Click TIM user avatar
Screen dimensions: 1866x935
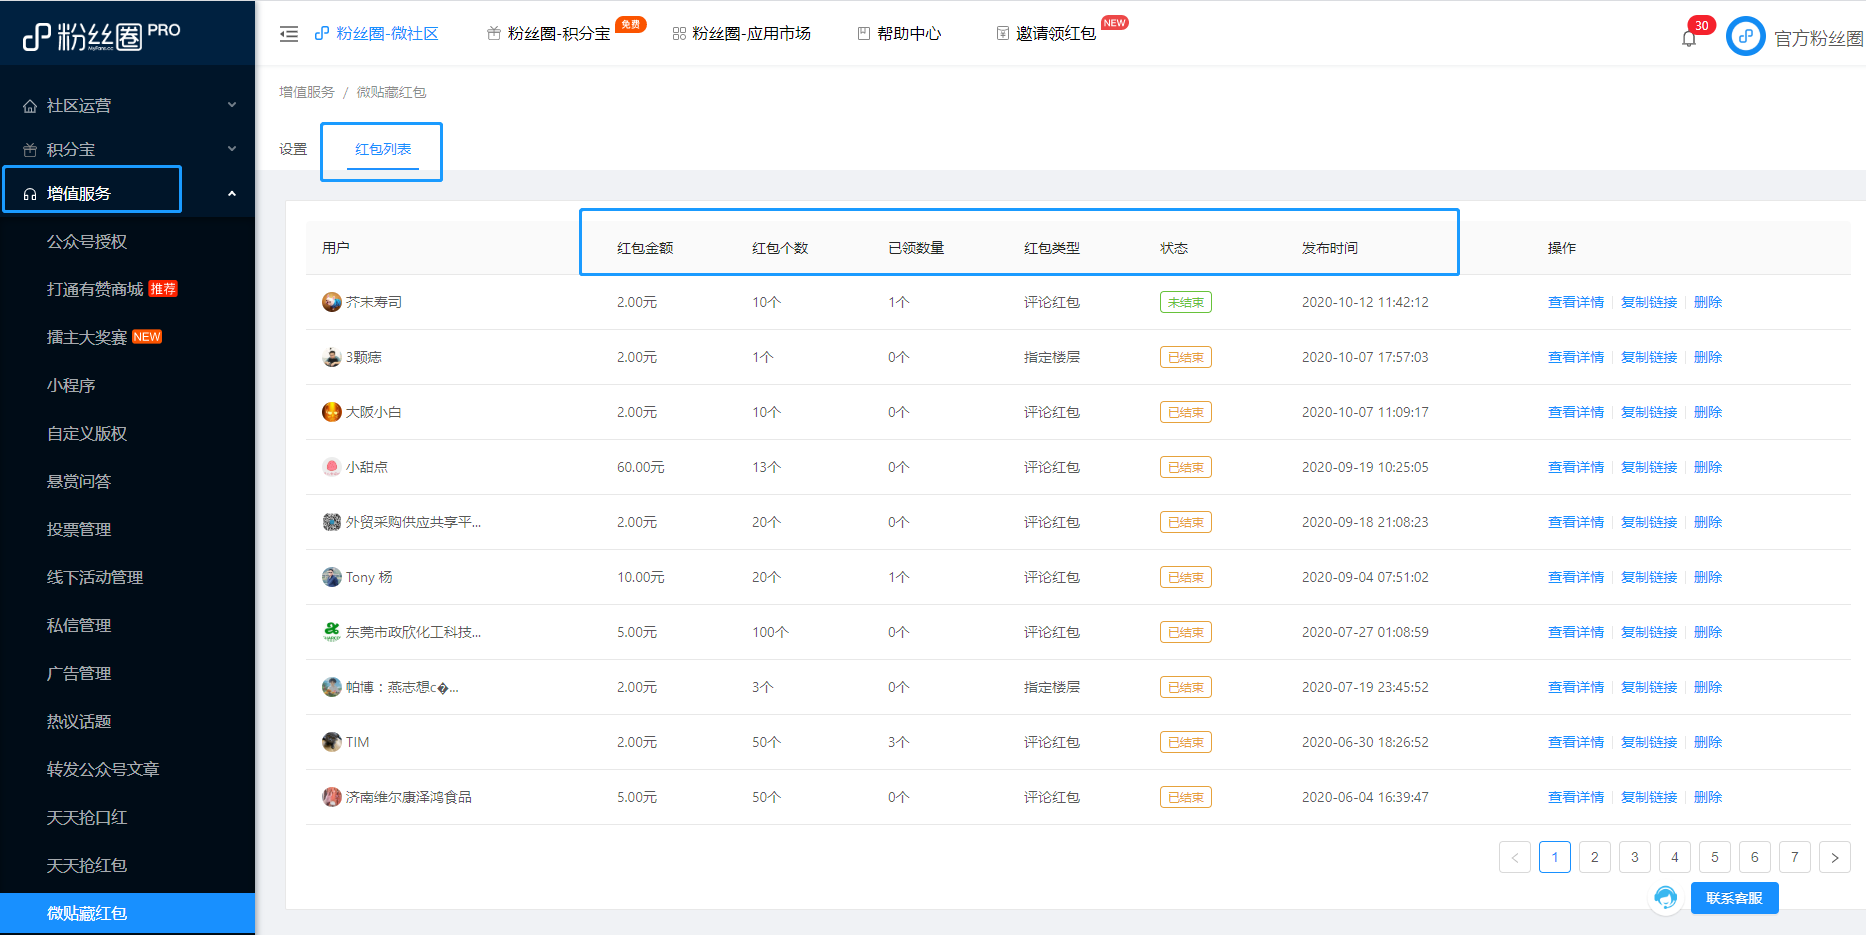(x=332, y=742)
